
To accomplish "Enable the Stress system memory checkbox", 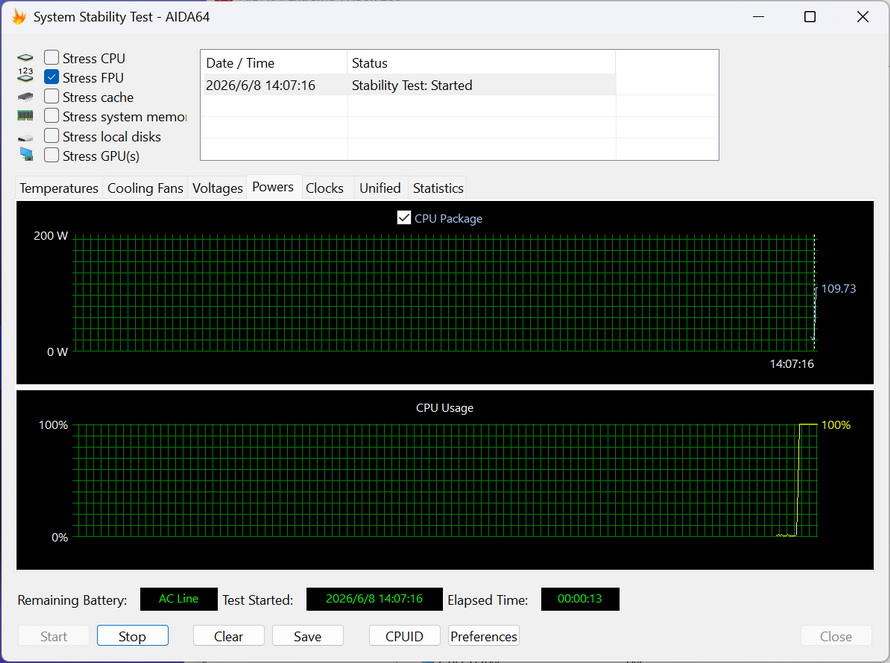I will pos(51,115).
